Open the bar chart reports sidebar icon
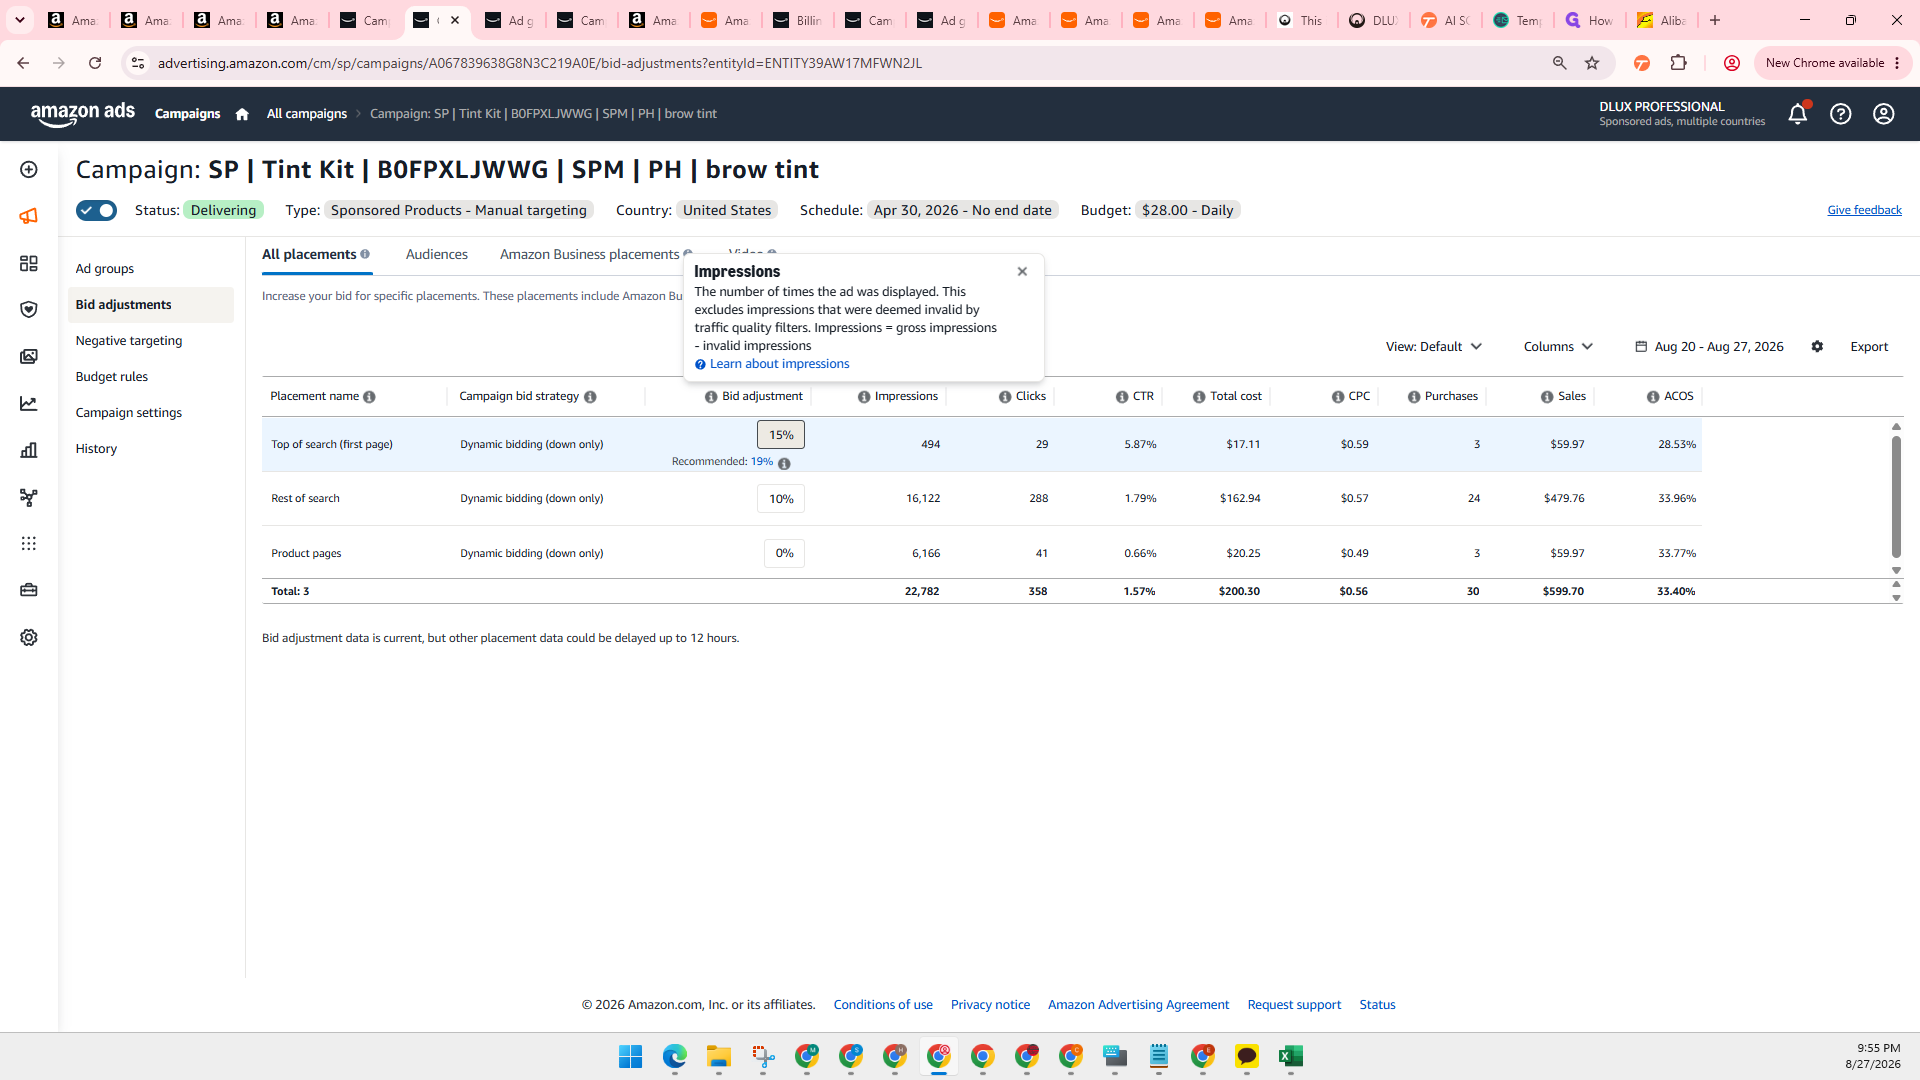Viewport: 1920px width, 1080px height. pos(29,450)
